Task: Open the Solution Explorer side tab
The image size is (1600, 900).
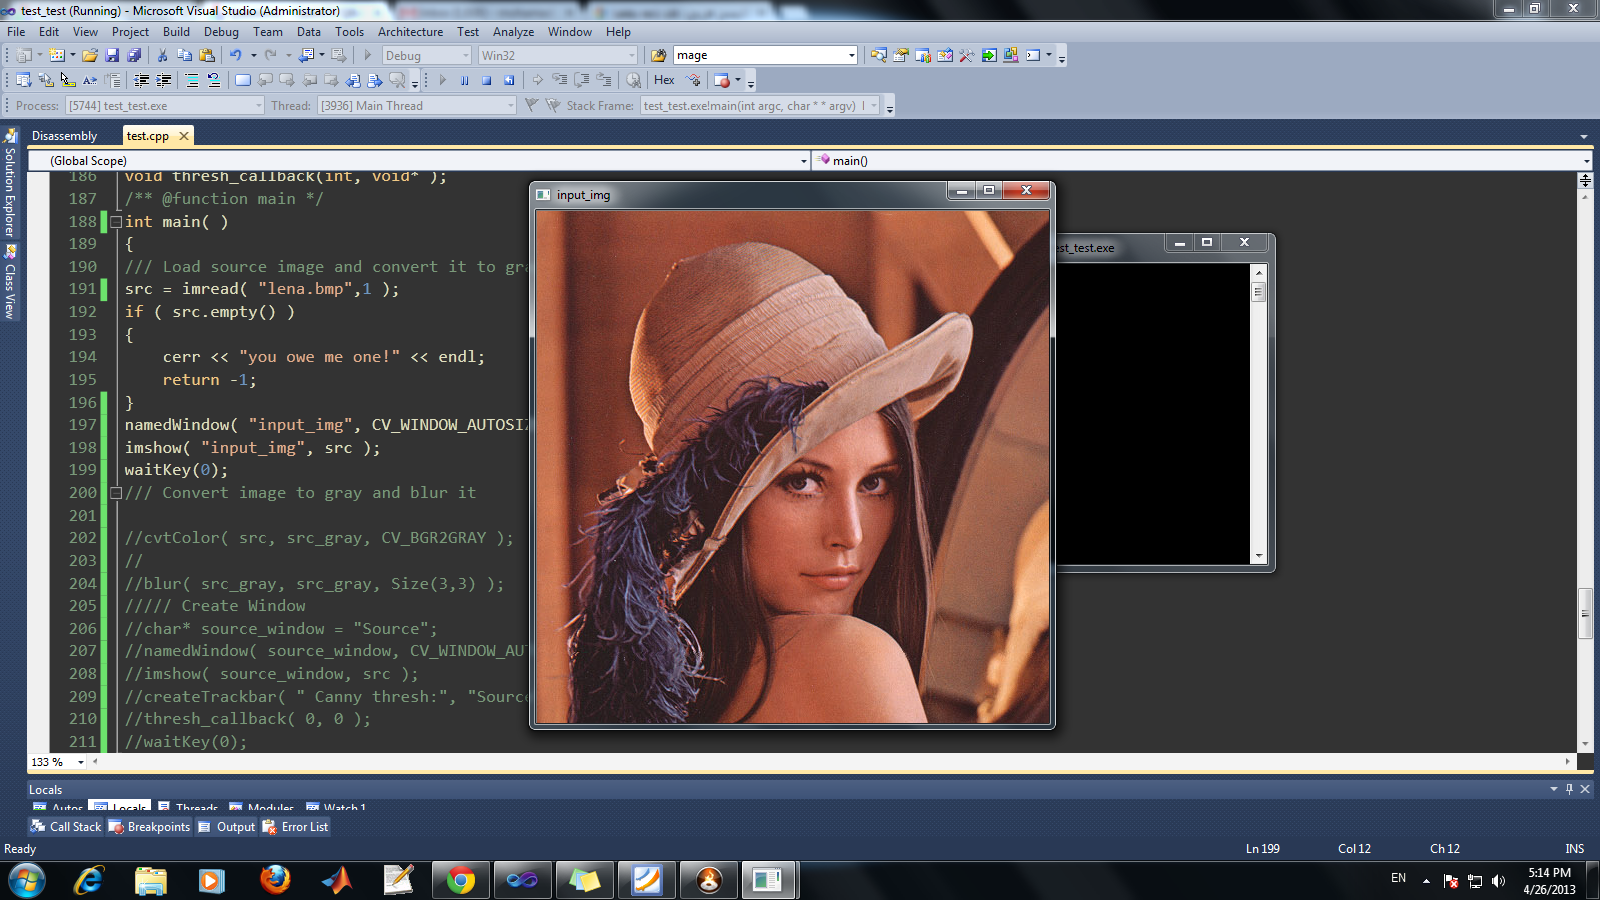Action: coord(10,182)
